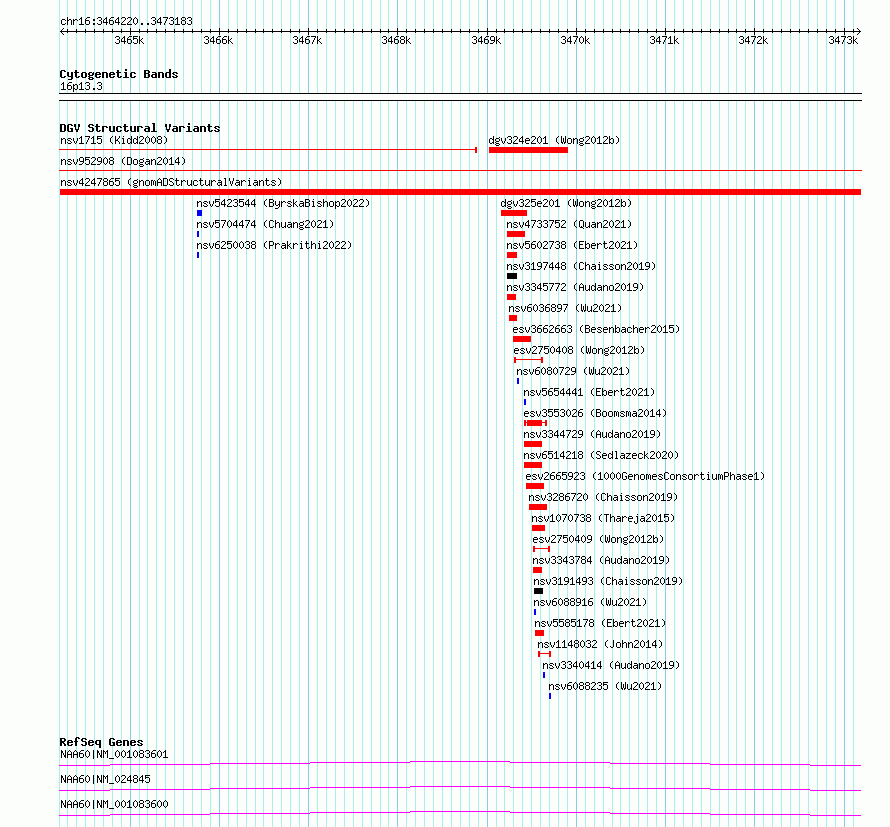
Task: Click nsv6036897 (Wu2021) label
Action: pos(565,308)
